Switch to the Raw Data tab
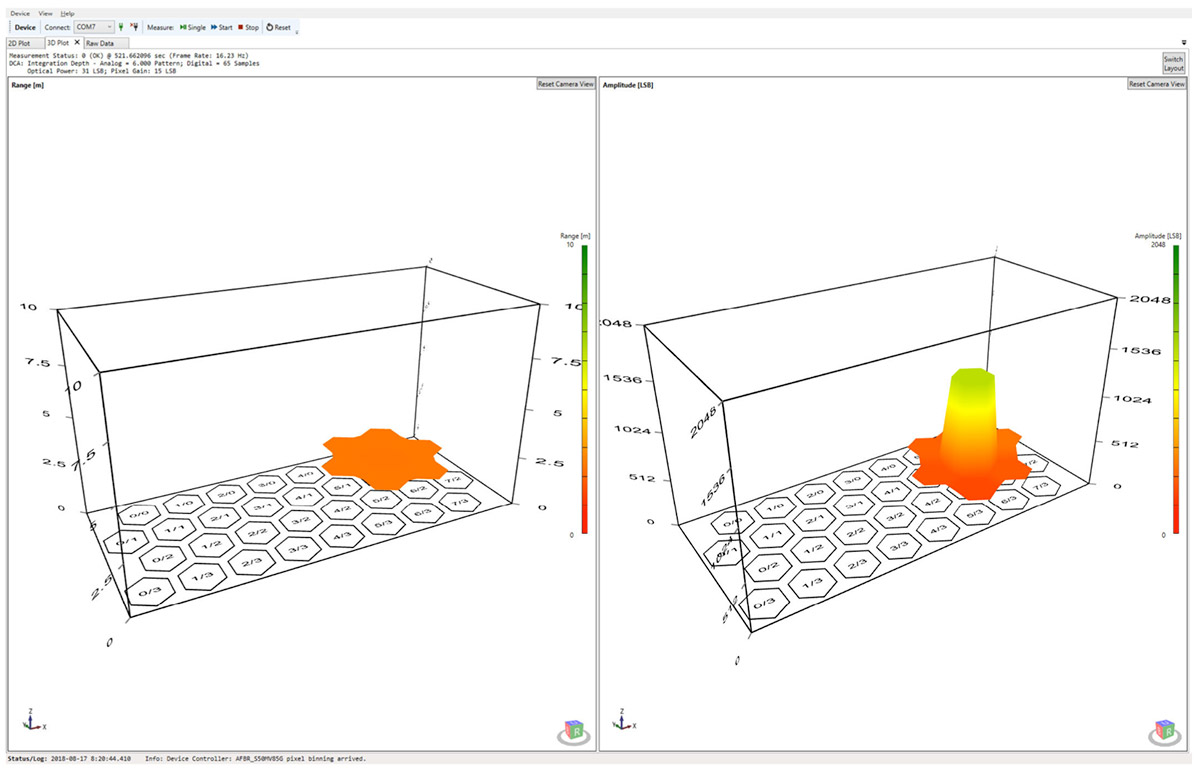 pyautogui.click(x=100, y=43)
